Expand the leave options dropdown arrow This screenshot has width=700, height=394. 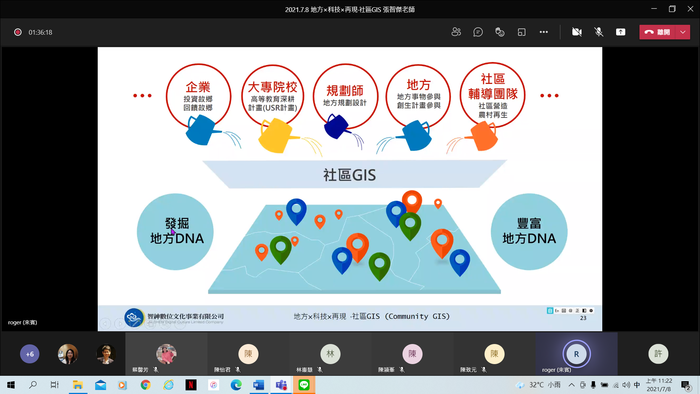click(x=683, y=32)
